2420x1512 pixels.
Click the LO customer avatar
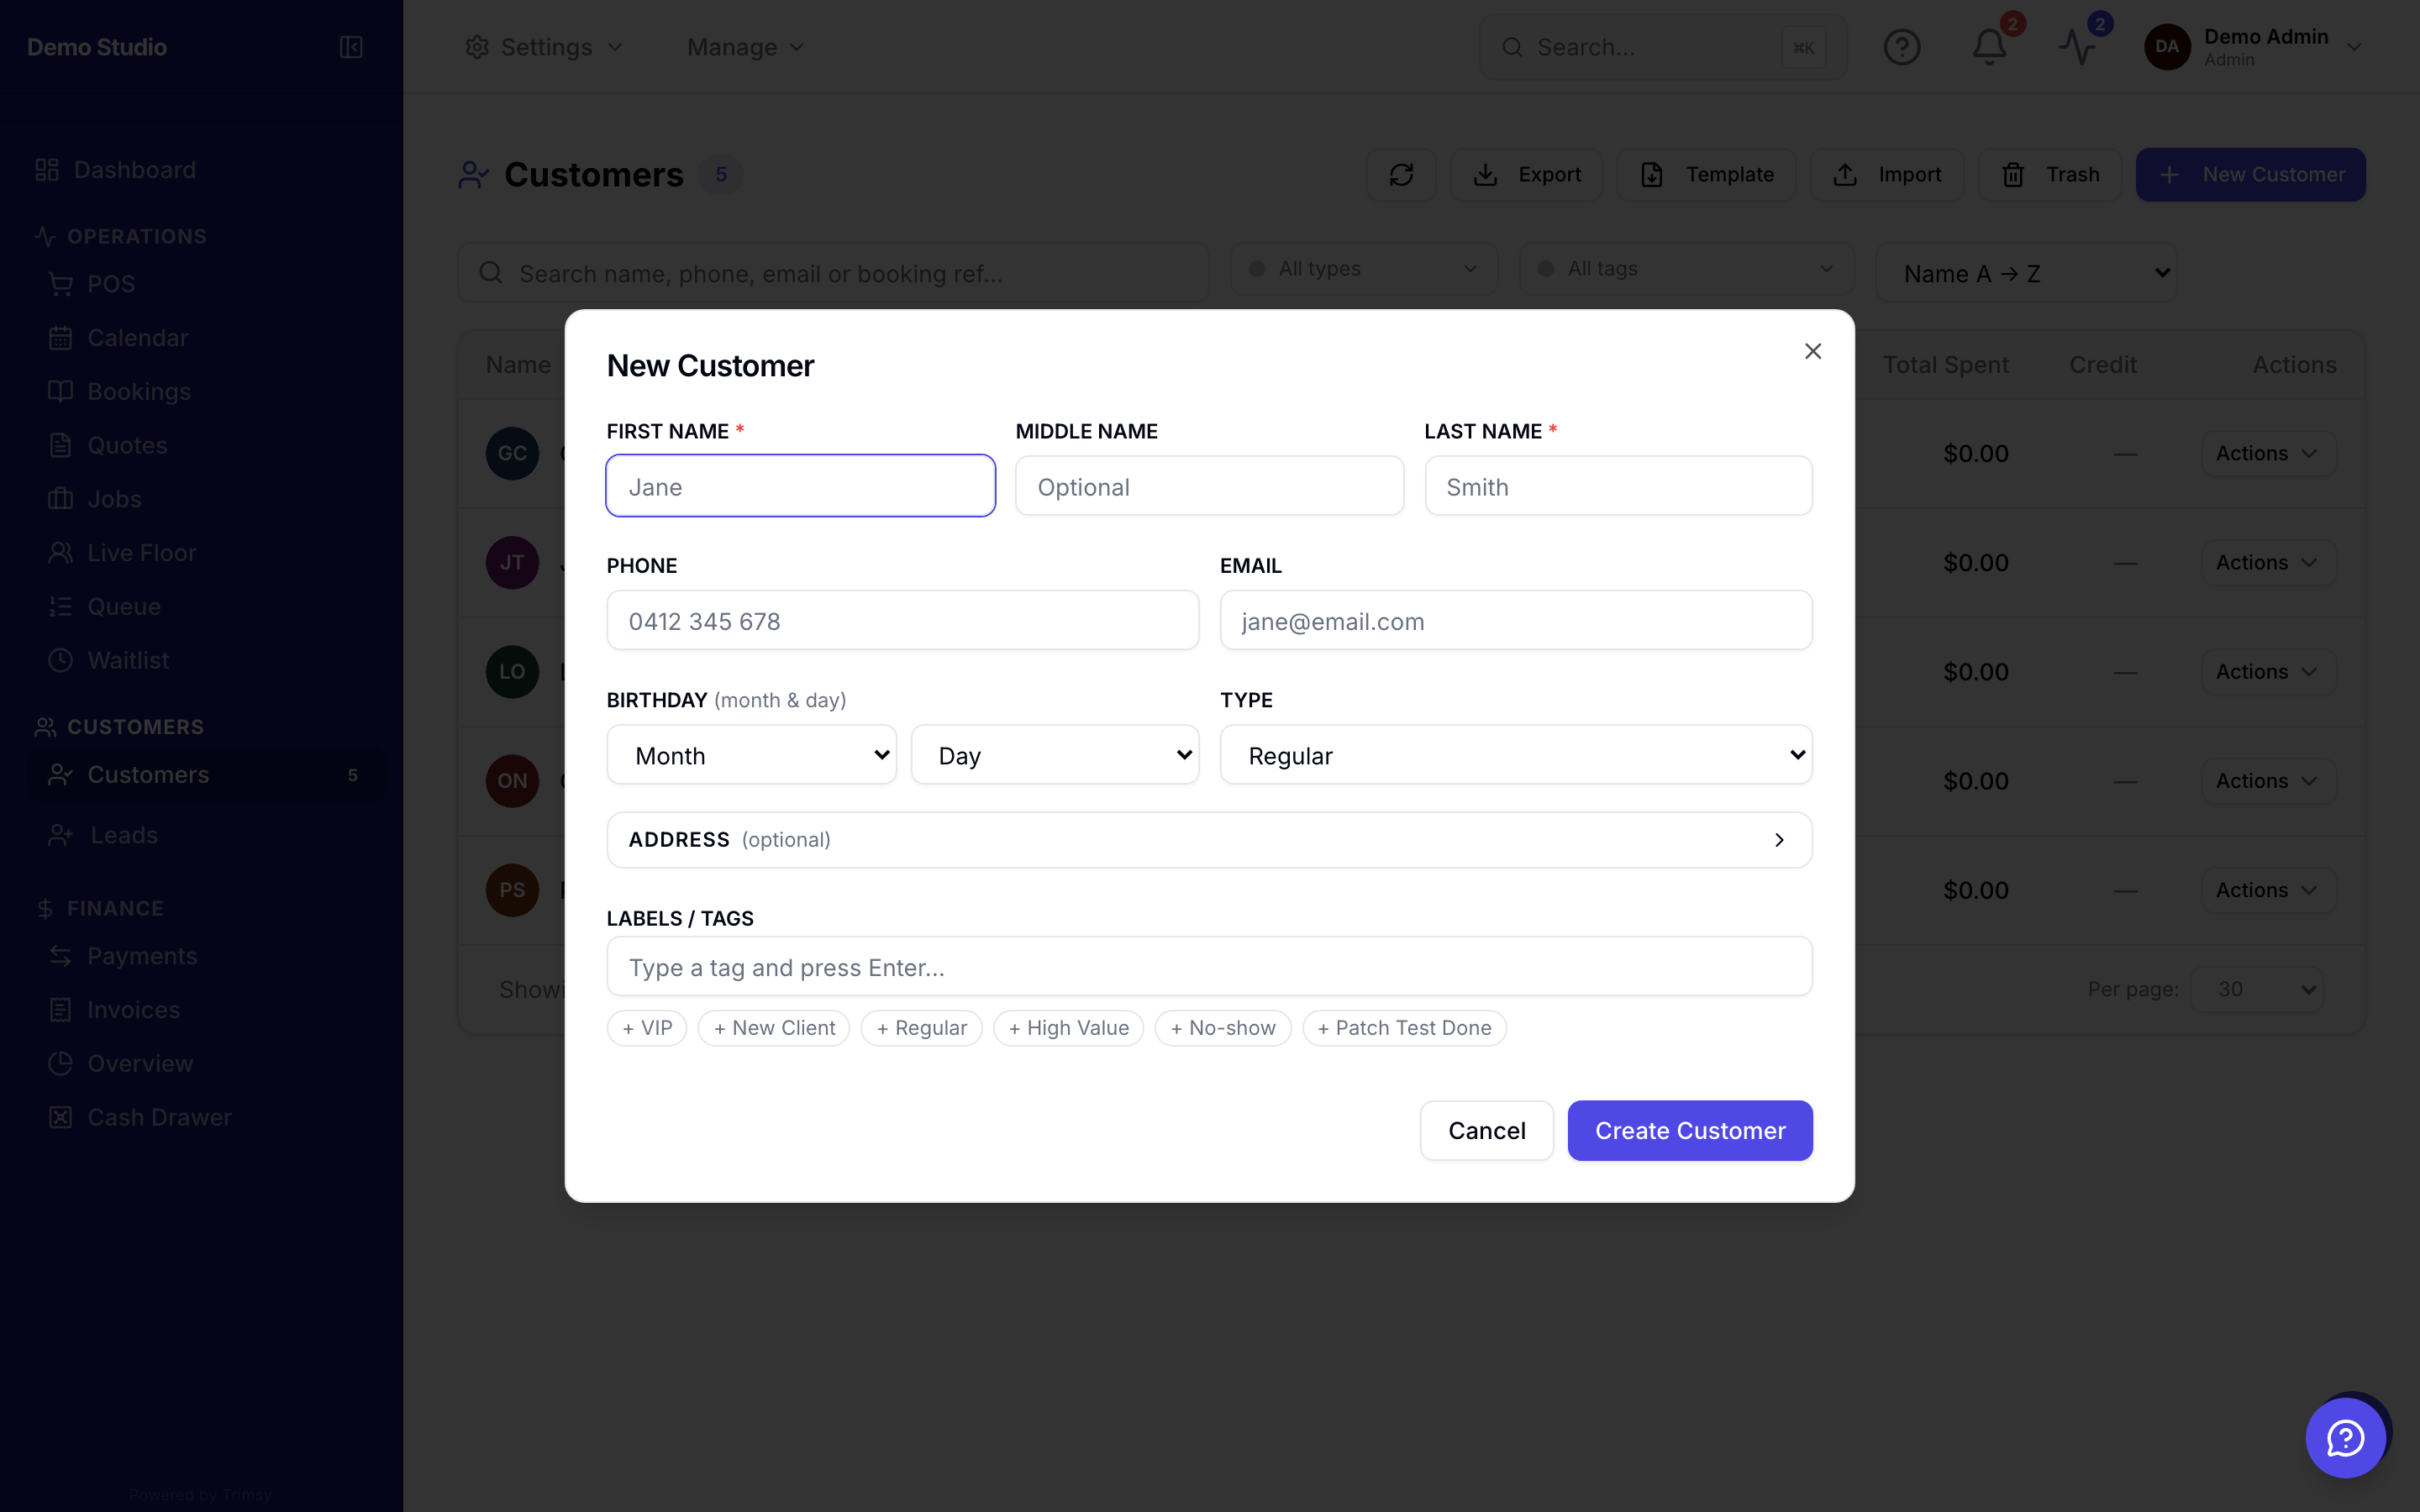[x=512, y=671]
